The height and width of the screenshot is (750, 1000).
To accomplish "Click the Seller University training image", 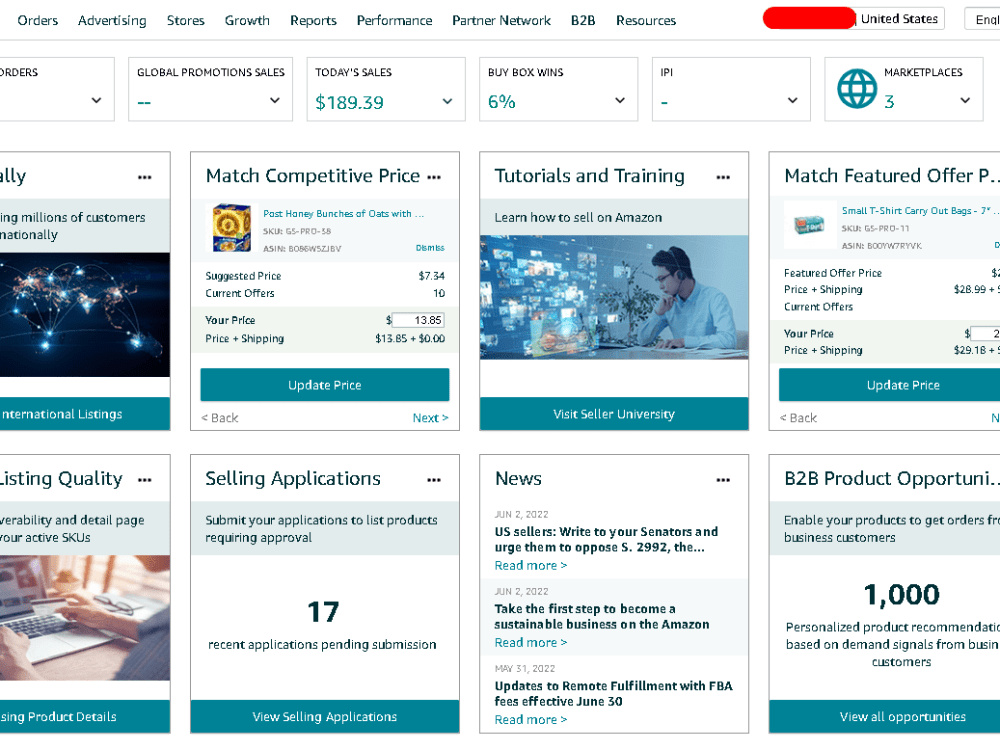I will click(x=614, y=297).
